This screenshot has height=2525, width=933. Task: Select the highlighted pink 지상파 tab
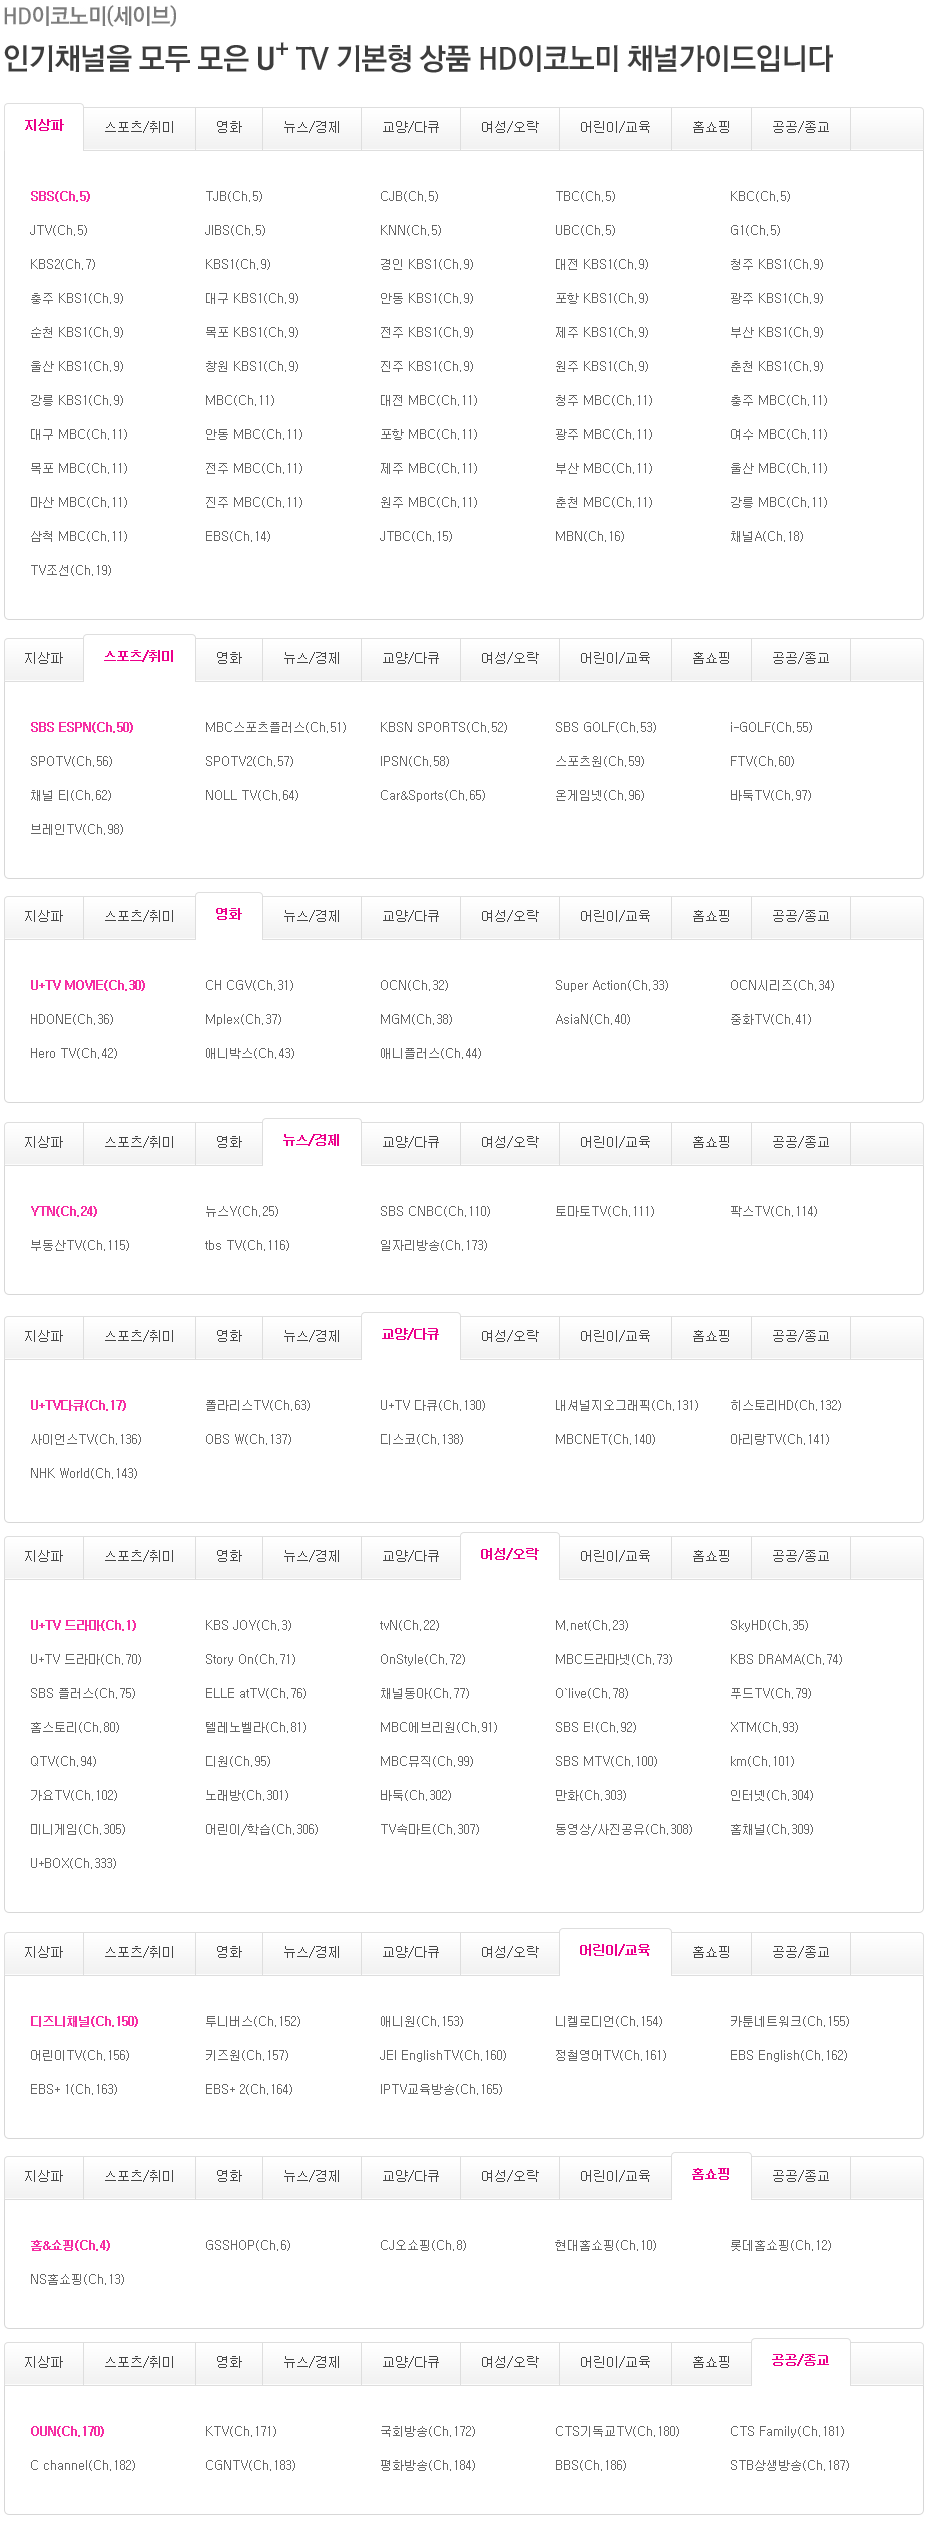click(44, 126)
